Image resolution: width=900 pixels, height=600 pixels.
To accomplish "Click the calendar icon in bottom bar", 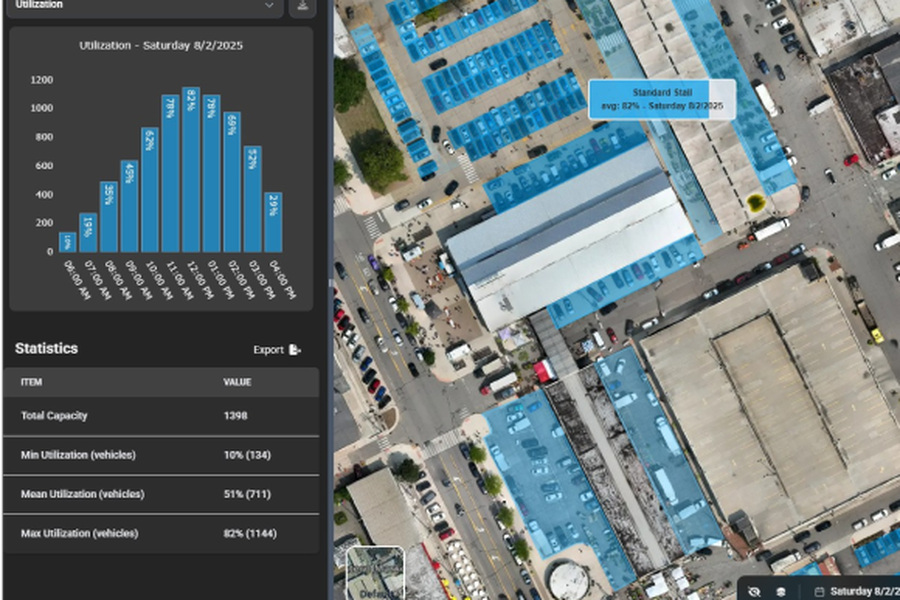I will (x=819, y=592).
